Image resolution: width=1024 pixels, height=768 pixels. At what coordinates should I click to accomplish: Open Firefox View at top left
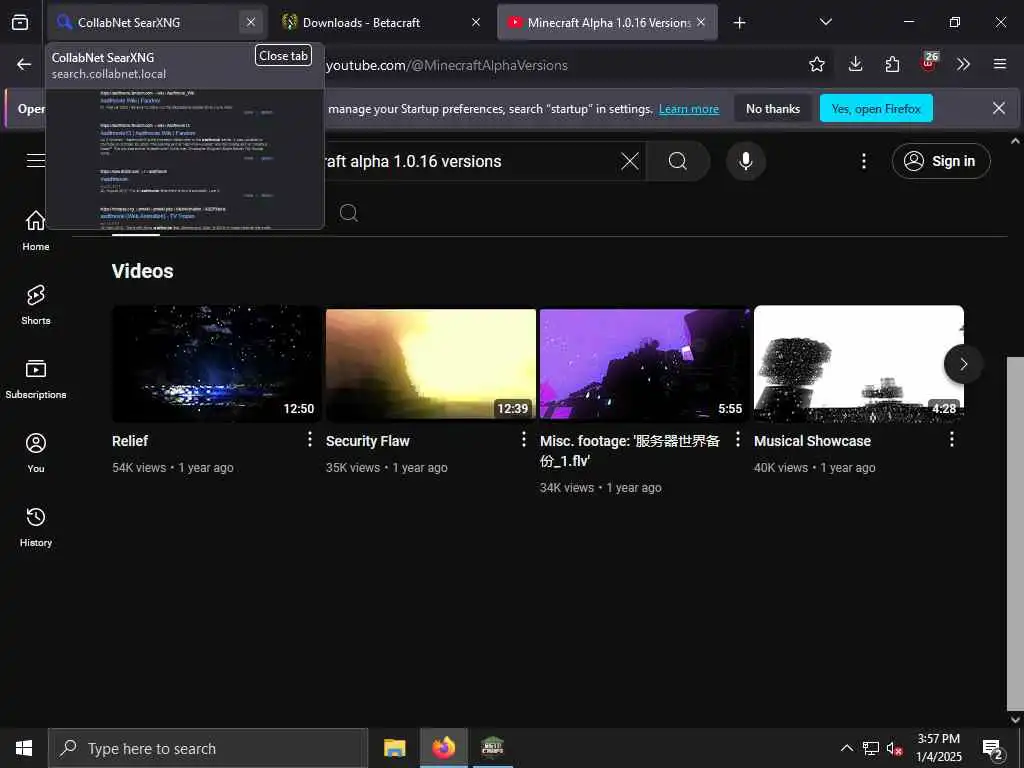(x=20, y=22)
